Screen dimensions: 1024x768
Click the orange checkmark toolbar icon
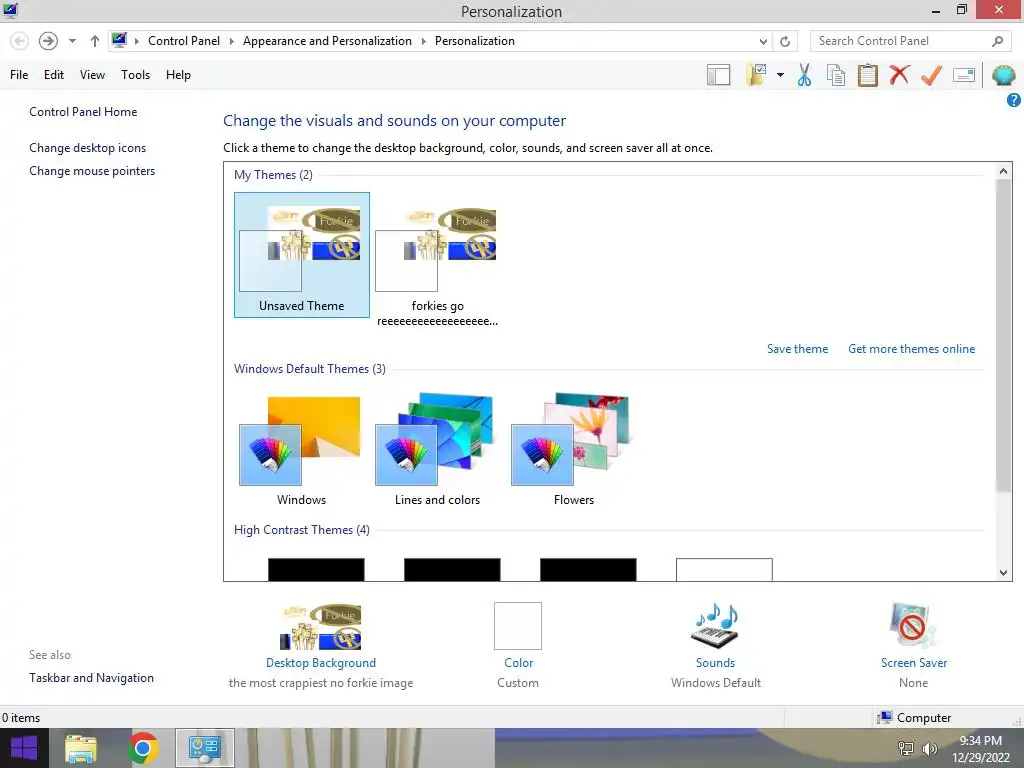tap(931, 75)
